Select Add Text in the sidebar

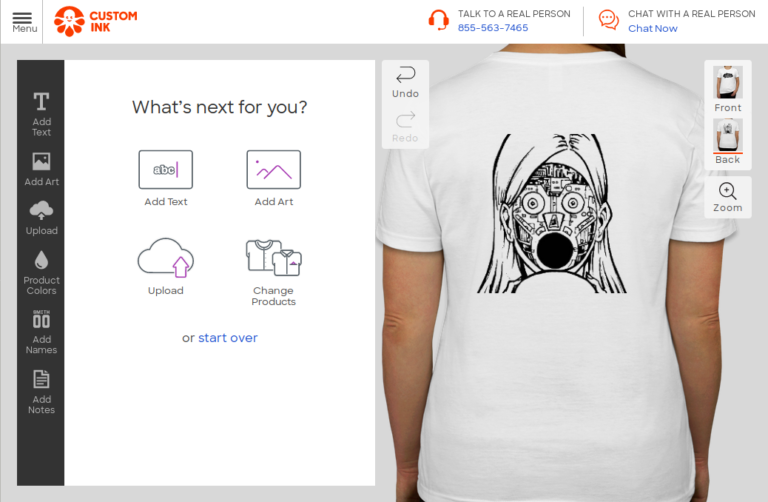click(x=41, y=115)
